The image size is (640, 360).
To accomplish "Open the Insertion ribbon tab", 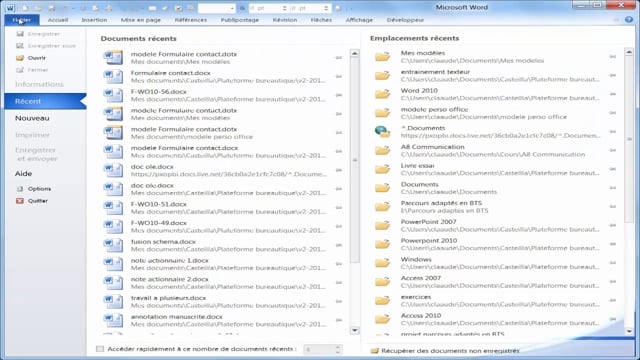I will 94,20.
